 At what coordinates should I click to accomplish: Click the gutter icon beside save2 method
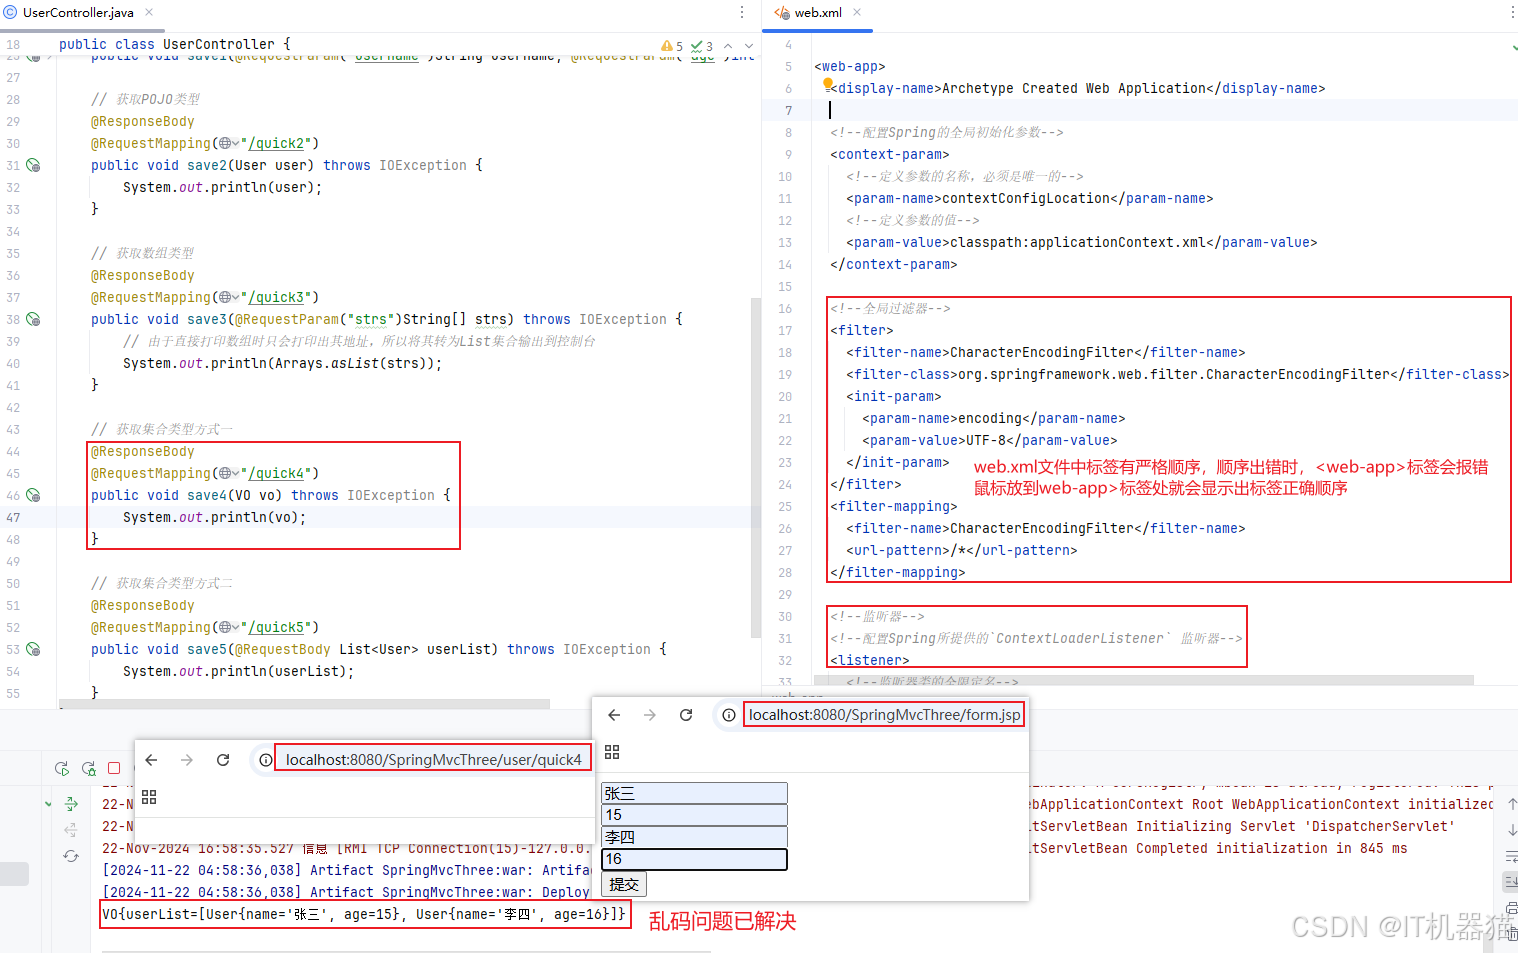[33, 165]
